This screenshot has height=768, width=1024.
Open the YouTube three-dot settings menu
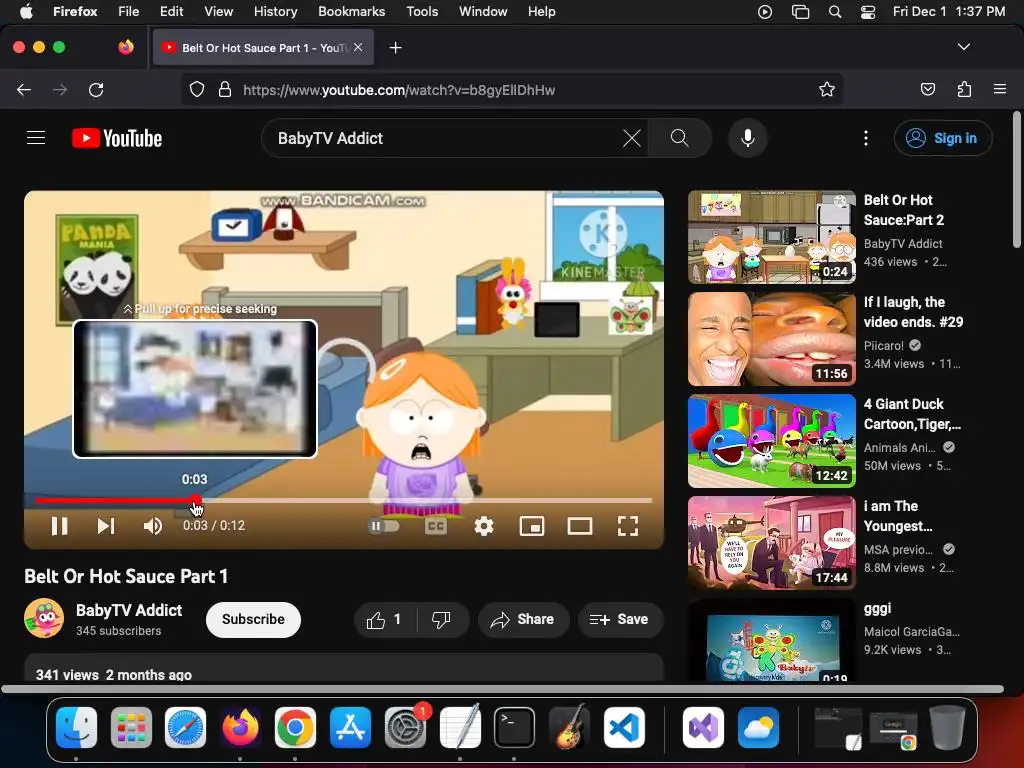pos(866,138)
